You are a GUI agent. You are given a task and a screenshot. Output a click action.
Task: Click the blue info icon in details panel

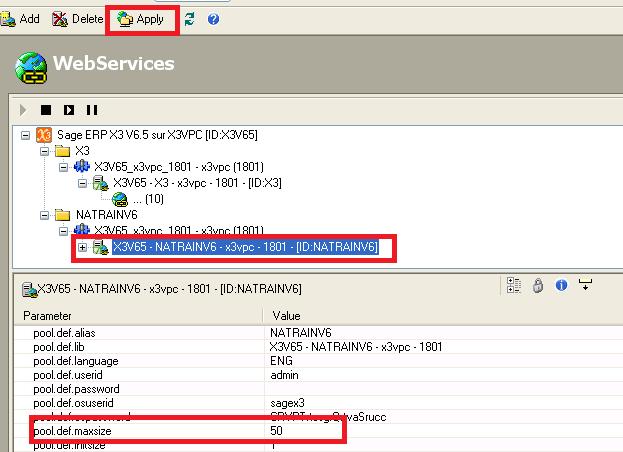561,285
